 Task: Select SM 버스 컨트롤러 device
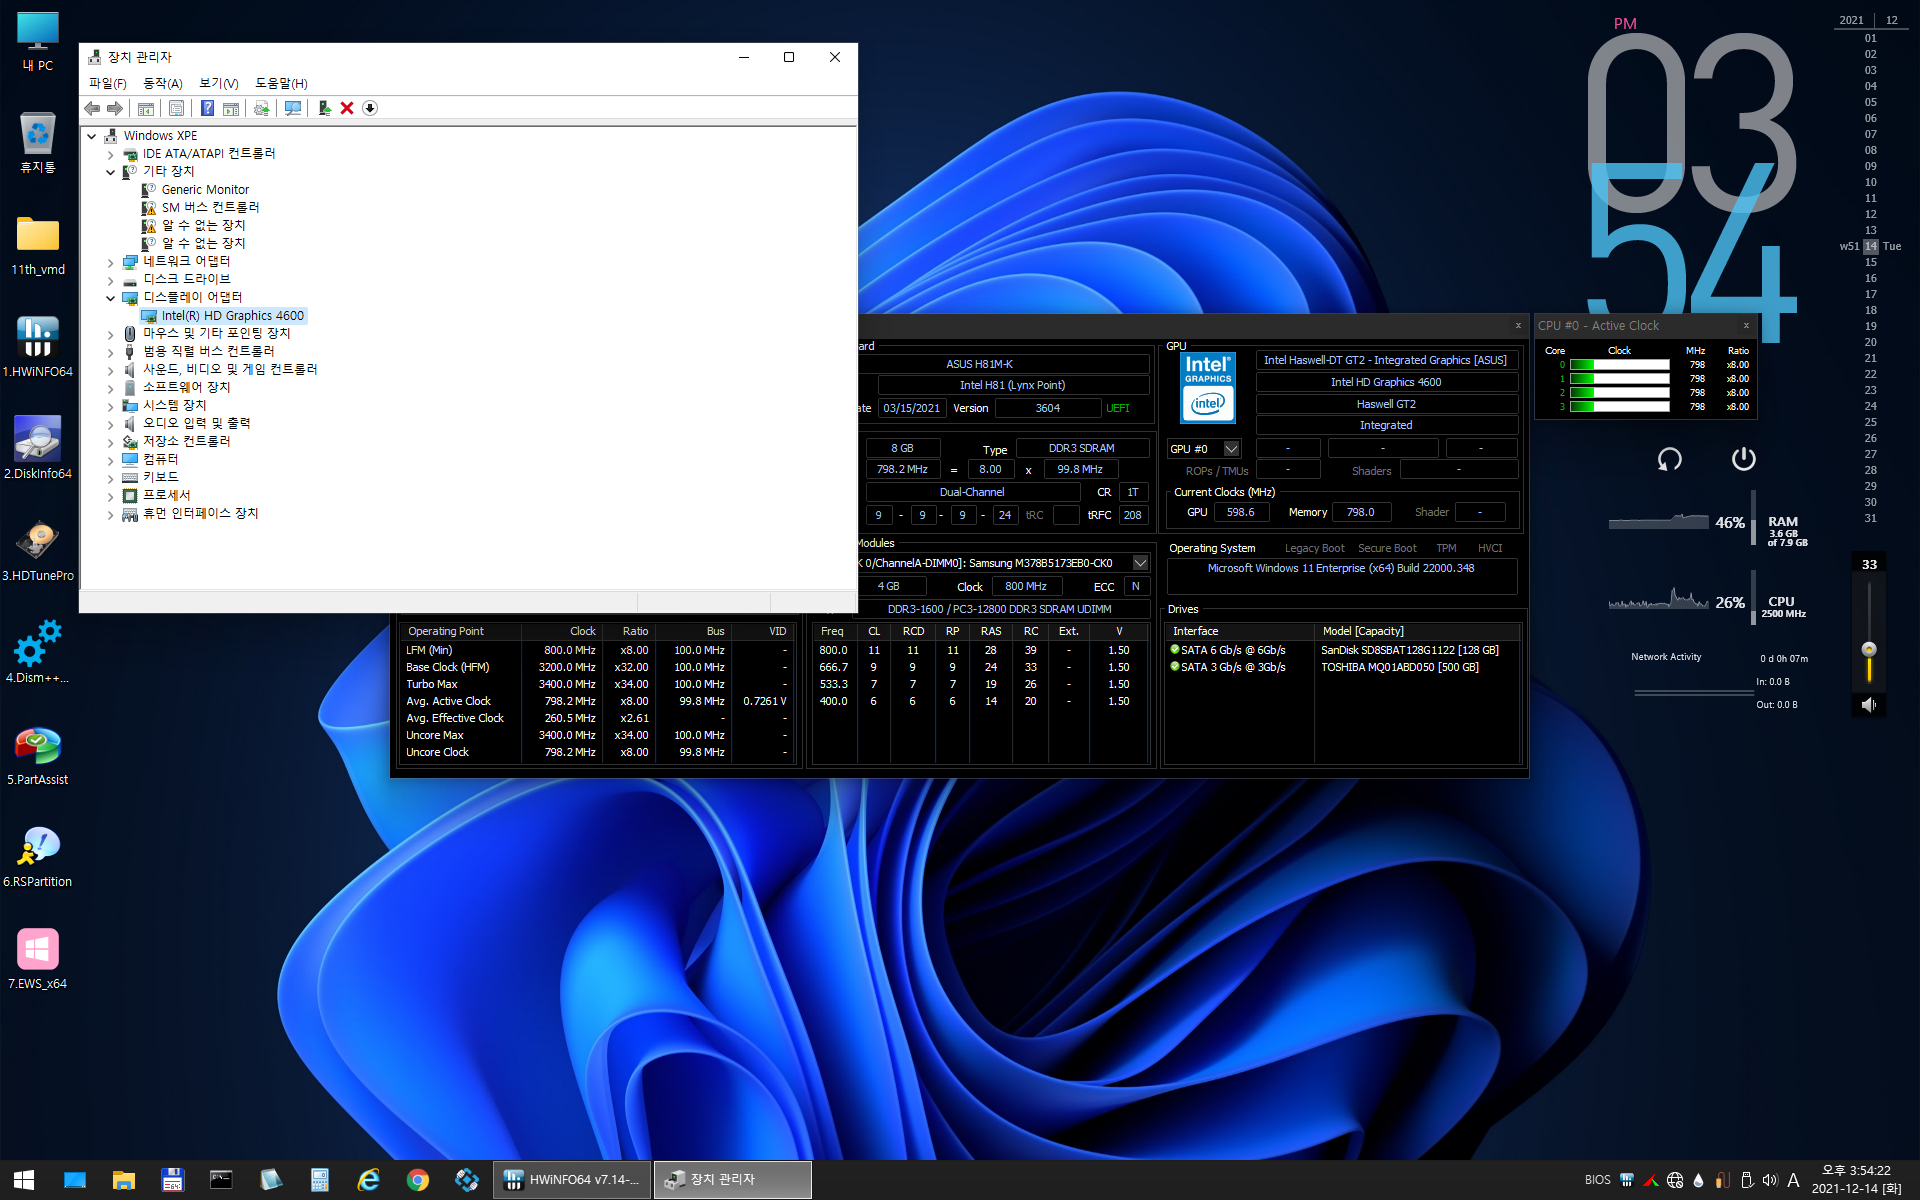[210, 208]
